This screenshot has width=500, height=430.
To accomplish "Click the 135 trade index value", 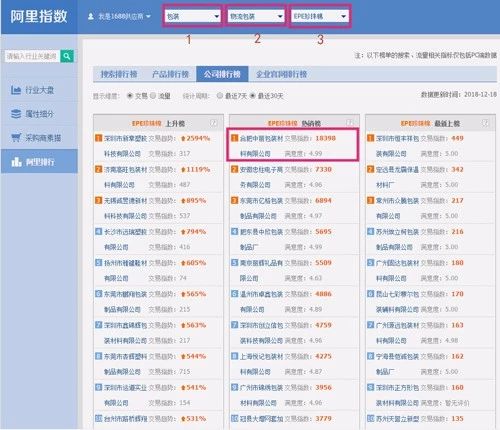I will [x=457, y=419].
